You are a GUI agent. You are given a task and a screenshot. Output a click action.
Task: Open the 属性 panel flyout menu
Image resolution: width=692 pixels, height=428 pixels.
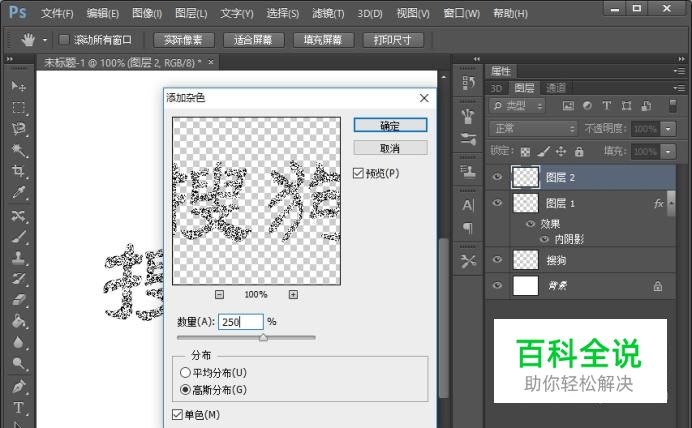pyautogui.click(x=680, y=71)
